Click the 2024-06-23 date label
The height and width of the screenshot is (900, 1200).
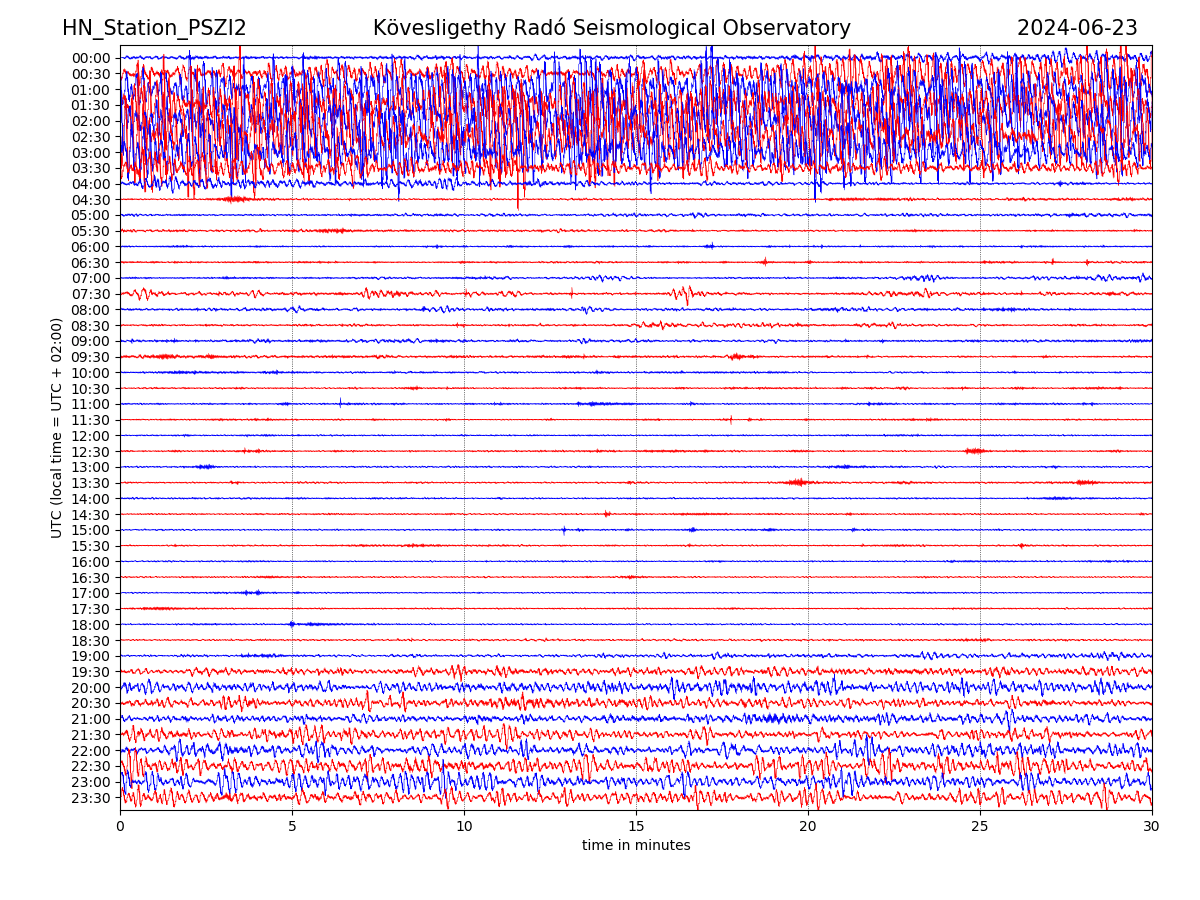pyautogui.click(x=1077, y=28)
